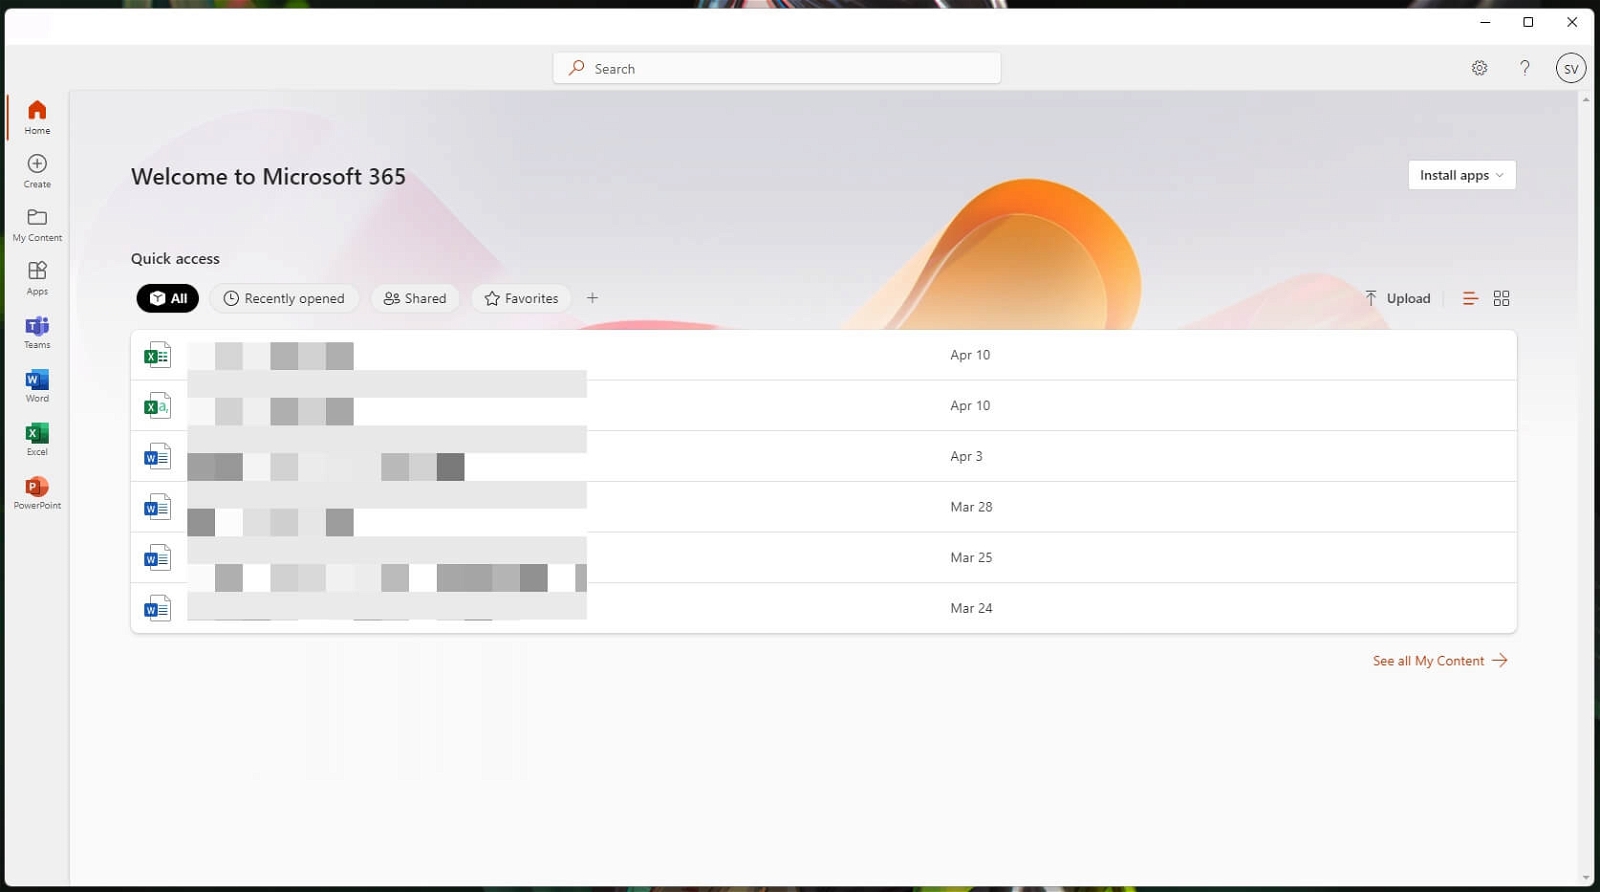Screen dimensions: 1600x892
Task: Filter by Favorites
Action: pos(521,298)
